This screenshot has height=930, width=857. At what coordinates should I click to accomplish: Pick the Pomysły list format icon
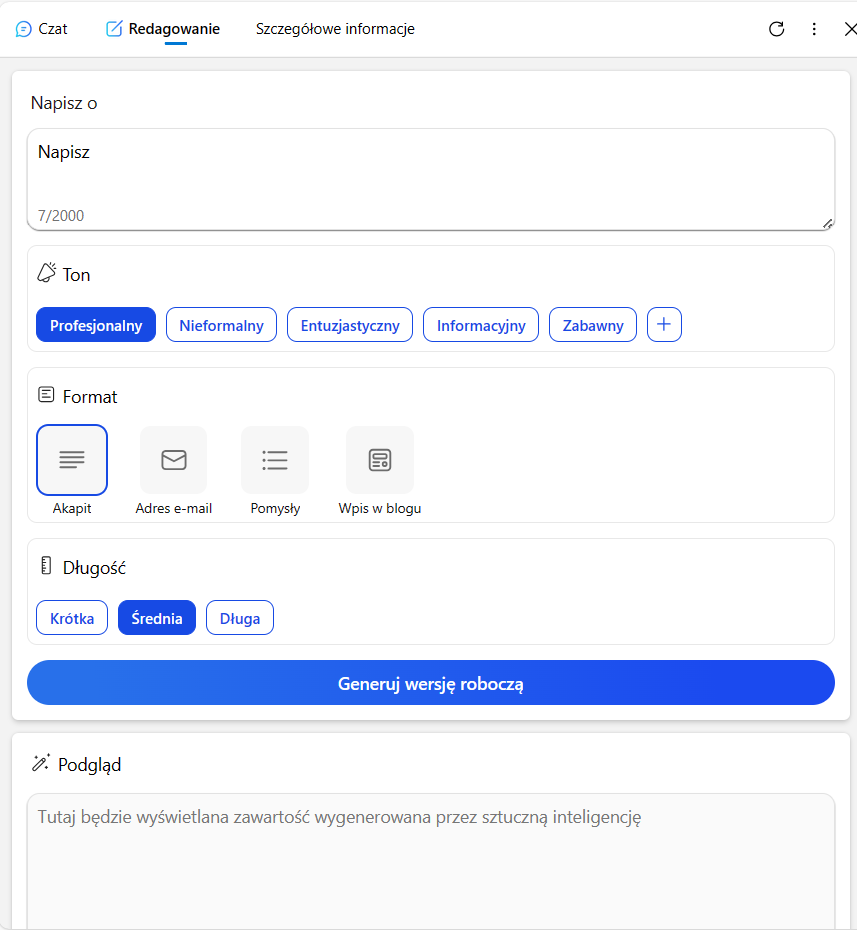pos(275,460)
